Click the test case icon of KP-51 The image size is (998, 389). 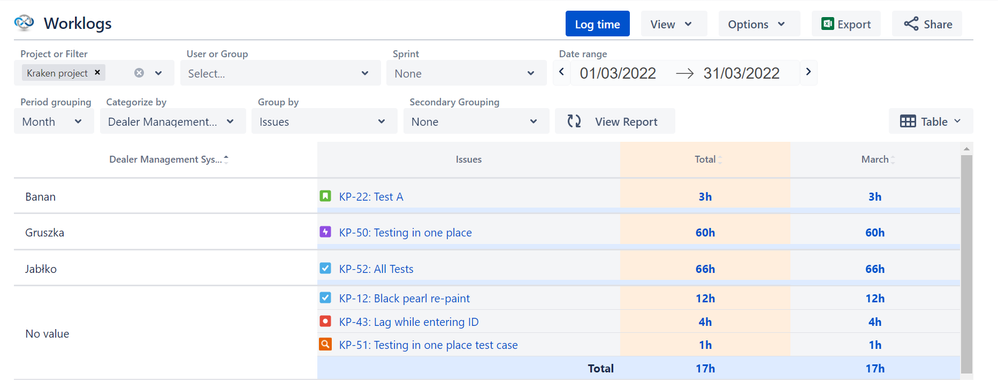(325, 344)
